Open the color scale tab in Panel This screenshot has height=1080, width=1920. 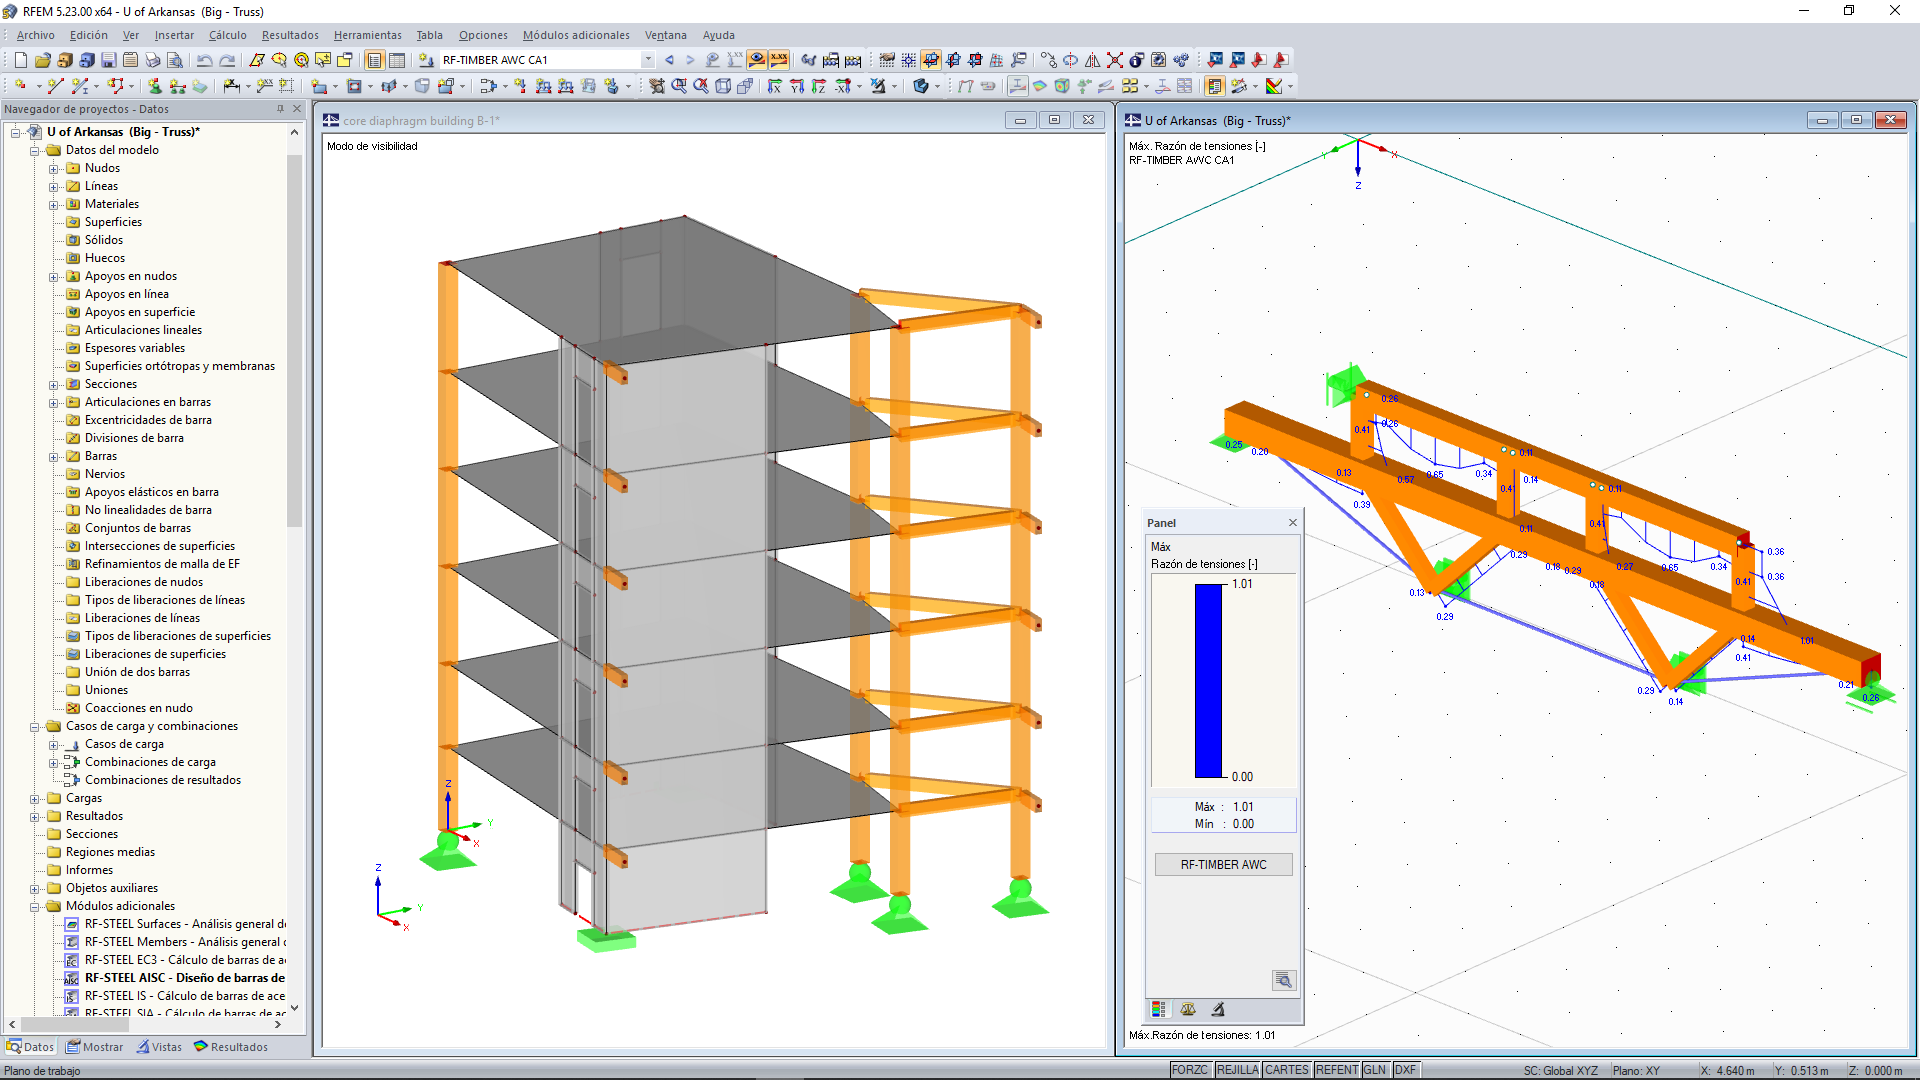click(x=1158, y=1009)
